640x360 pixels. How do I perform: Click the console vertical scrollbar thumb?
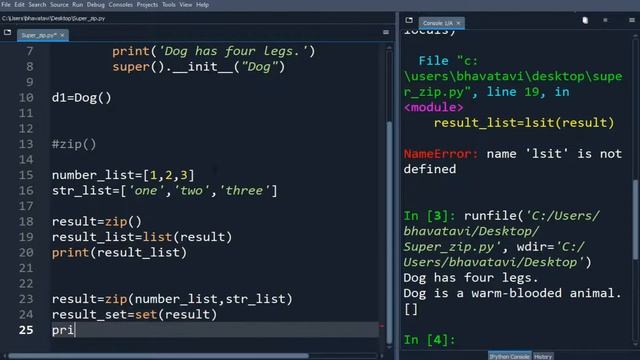pos(636,220)
